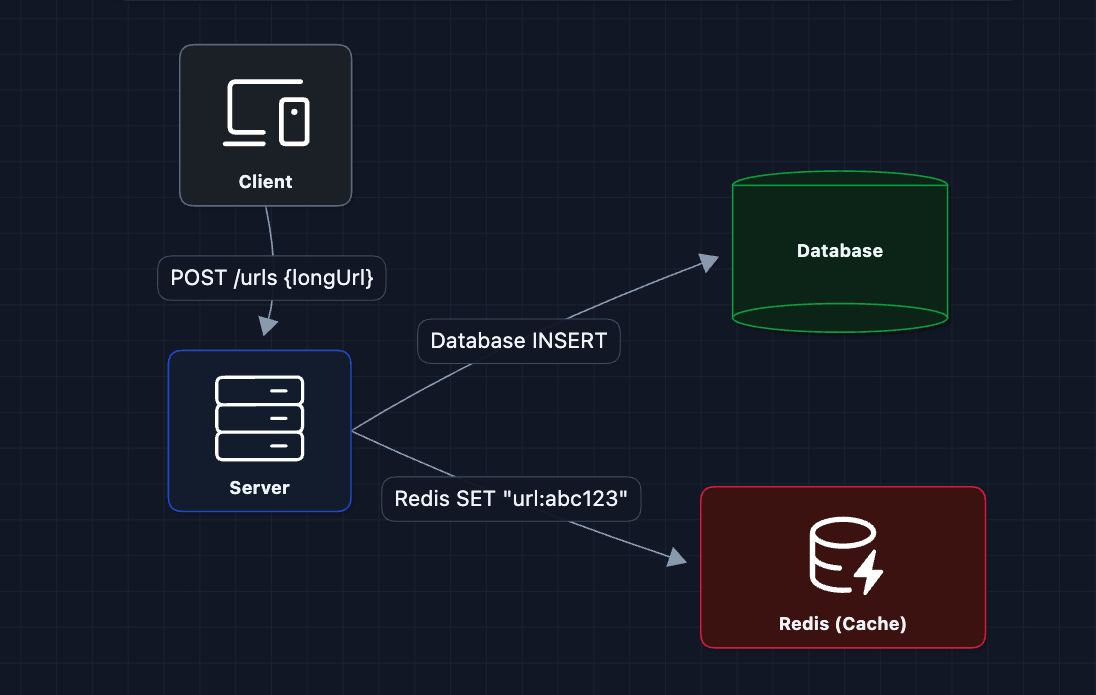The height and width of the screenshot is (695, 1096).
Task: Click the arrowhead pointing into Server node
Action: click(266, 326)
